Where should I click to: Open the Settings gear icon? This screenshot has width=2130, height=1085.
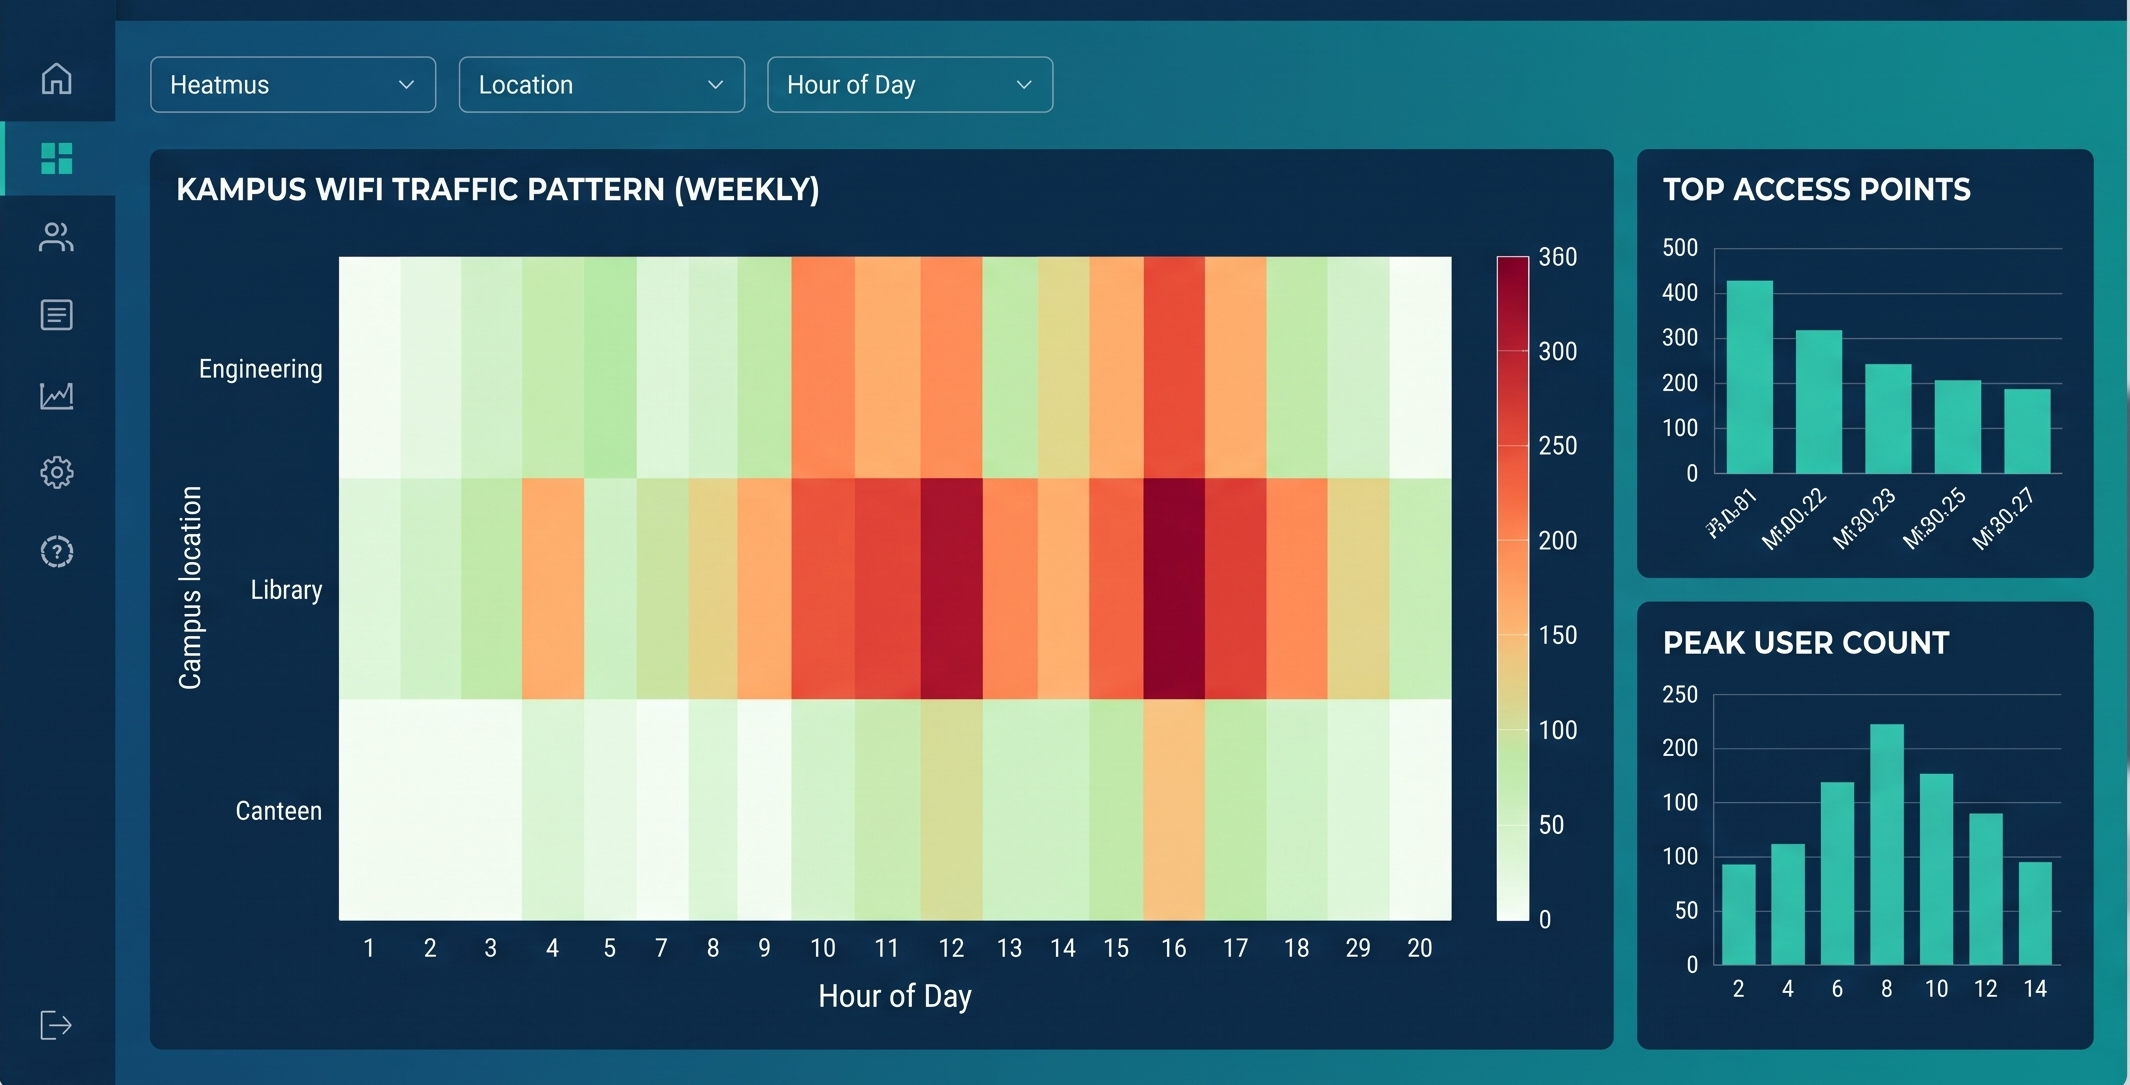pos(57,472)
